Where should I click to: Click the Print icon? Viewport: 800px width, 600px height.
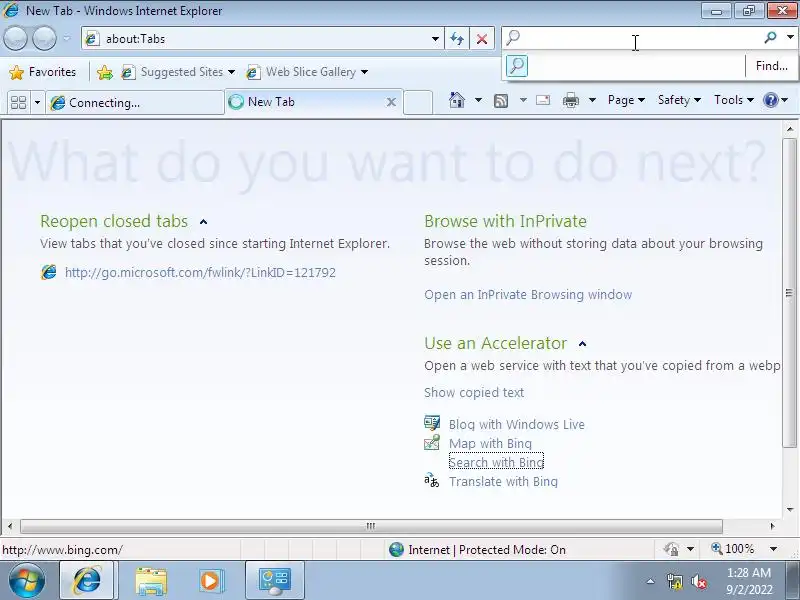570,101
